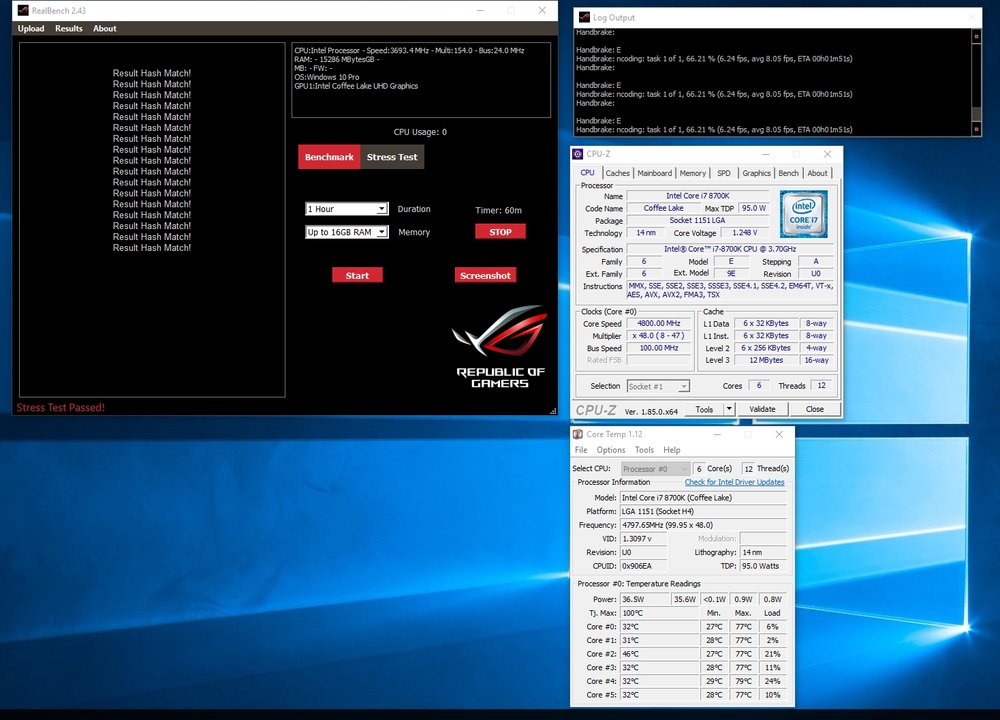Click the CPUID value '0x906EA'
The height and width of the screenshot is (720, 1000).
coord(643,566)
